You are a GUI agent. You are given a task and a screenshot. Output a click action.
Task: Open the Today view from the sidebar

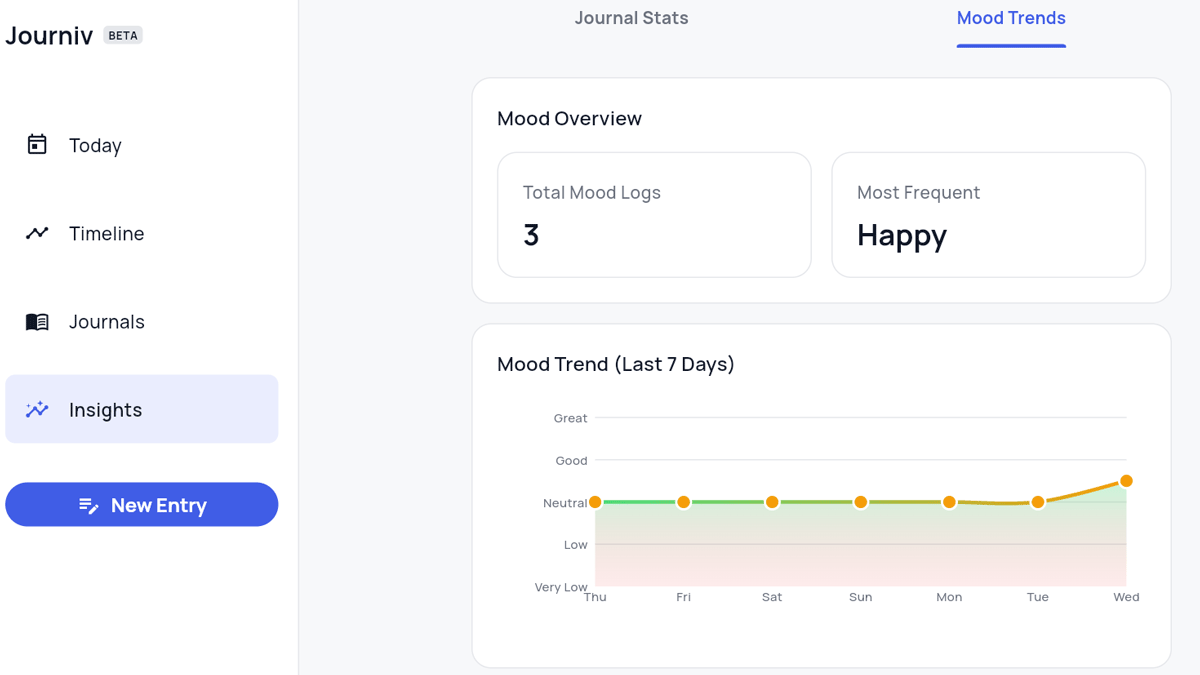click(94, 145)
